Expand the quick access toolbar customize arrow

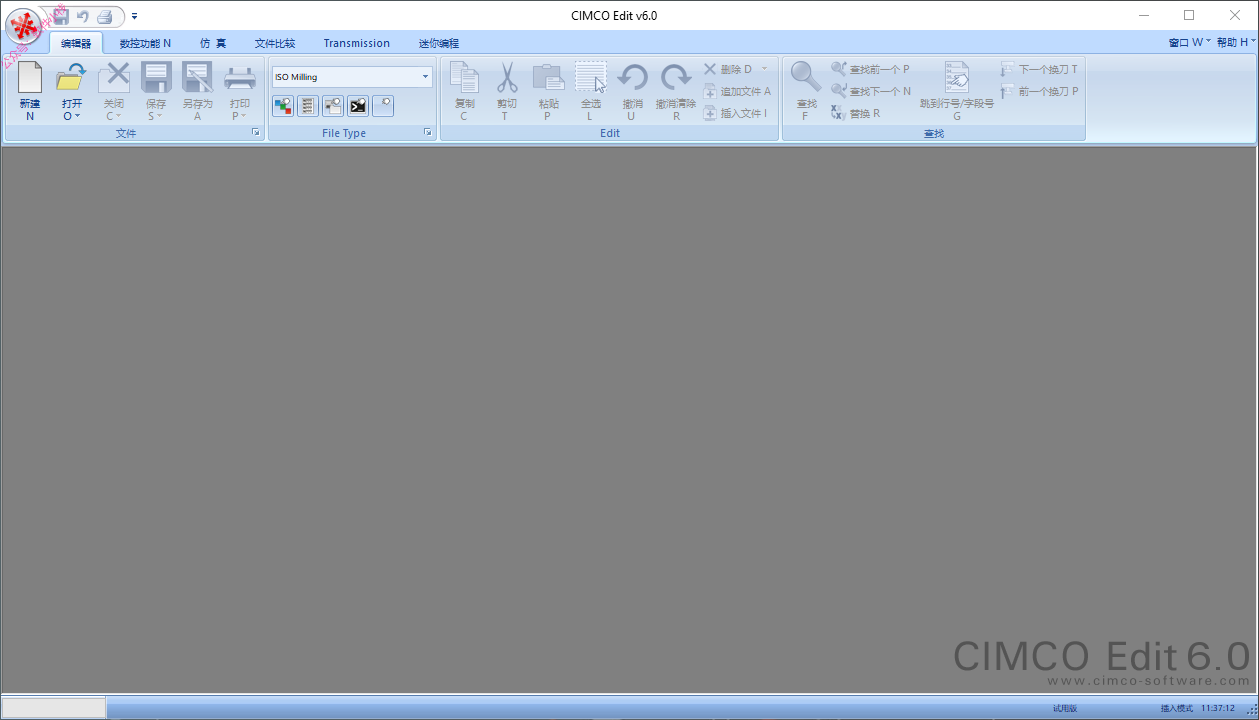[134, 16]
